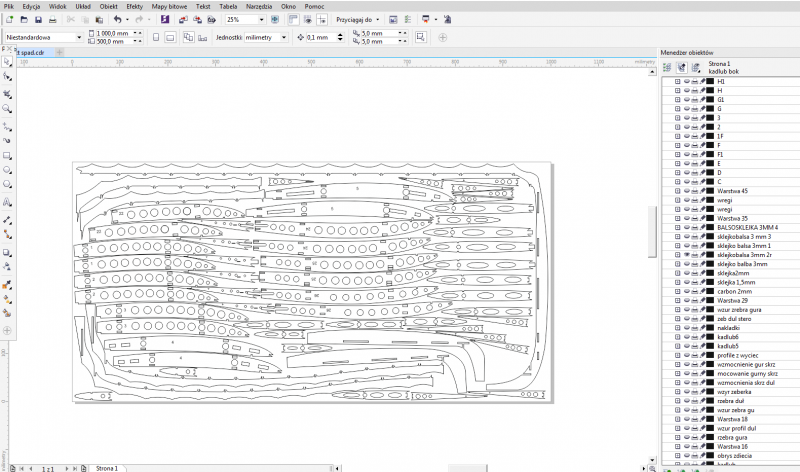Create a new document with toolbar icon
The width and height of the screenshot is (800, 472).
click(x=9, y=19)
